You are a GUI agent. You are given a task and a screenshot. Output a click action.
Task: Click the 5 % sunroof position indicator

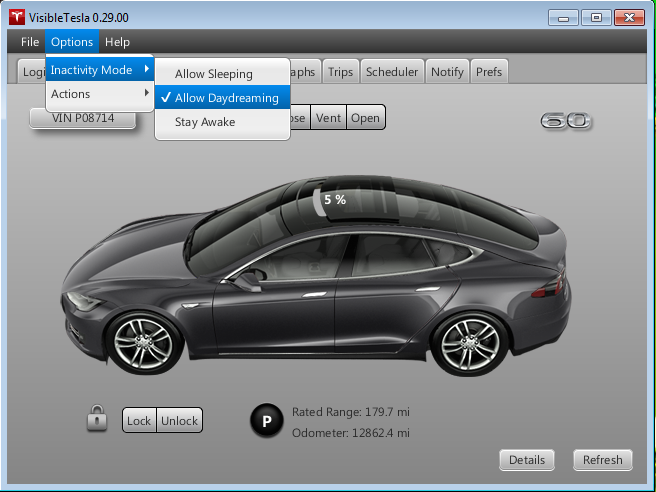(335, 200)
